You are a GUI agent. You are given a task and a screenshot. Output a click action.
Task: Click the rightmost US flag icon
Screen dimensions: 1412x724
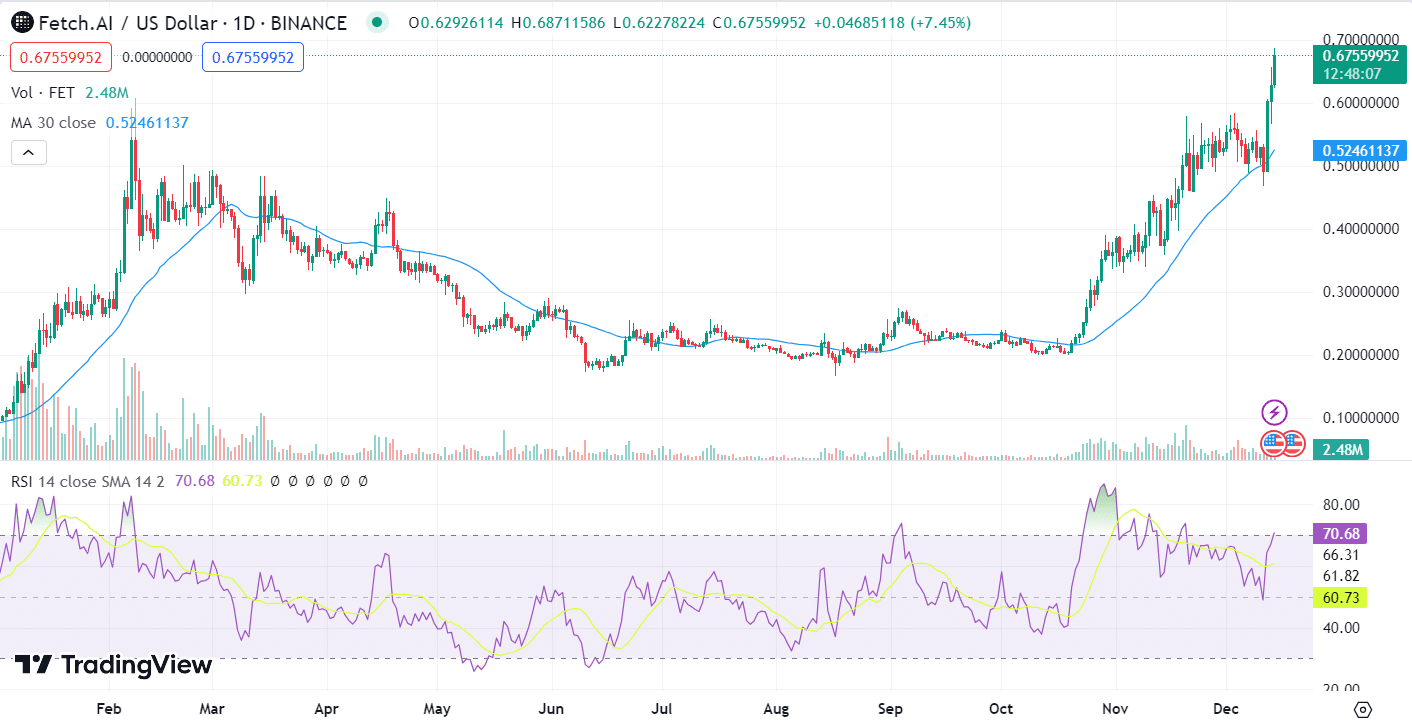click(x=1293, y=444)
